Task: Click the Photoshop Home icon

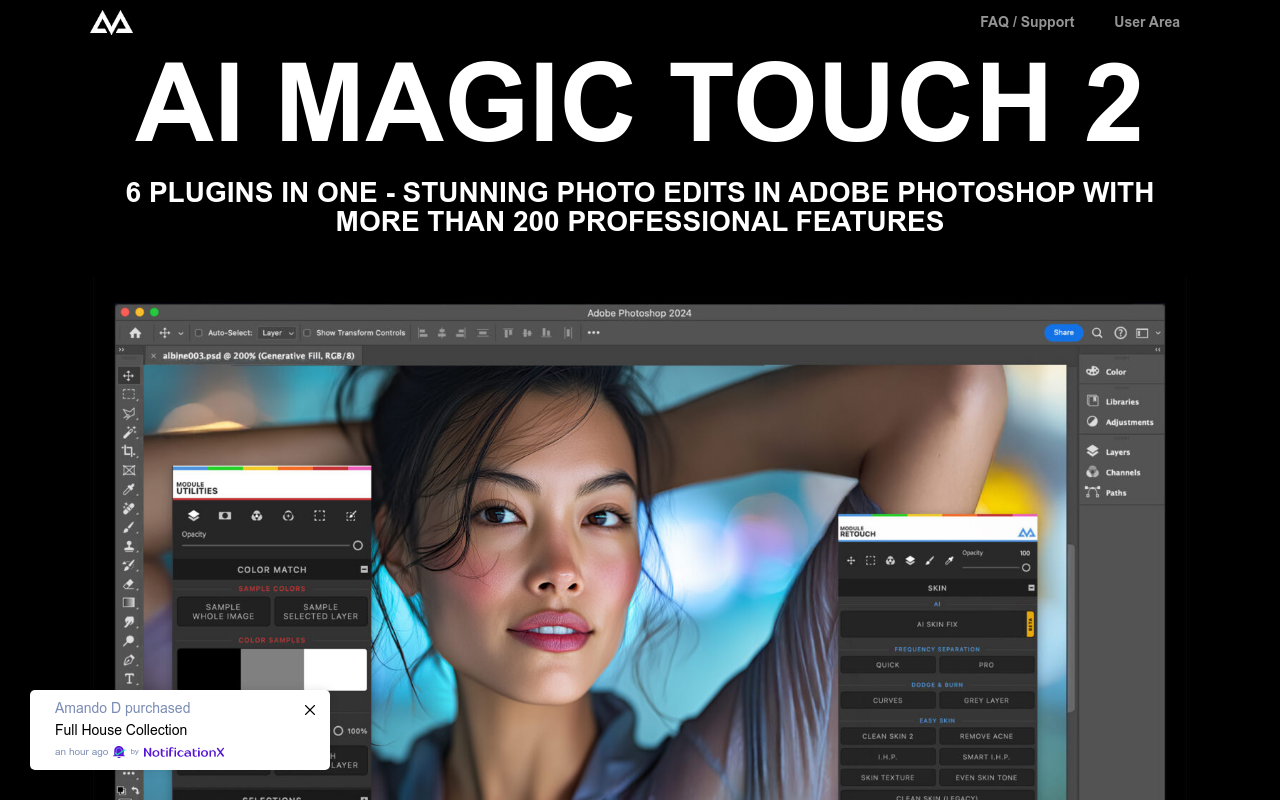Action: coord(135,333)
